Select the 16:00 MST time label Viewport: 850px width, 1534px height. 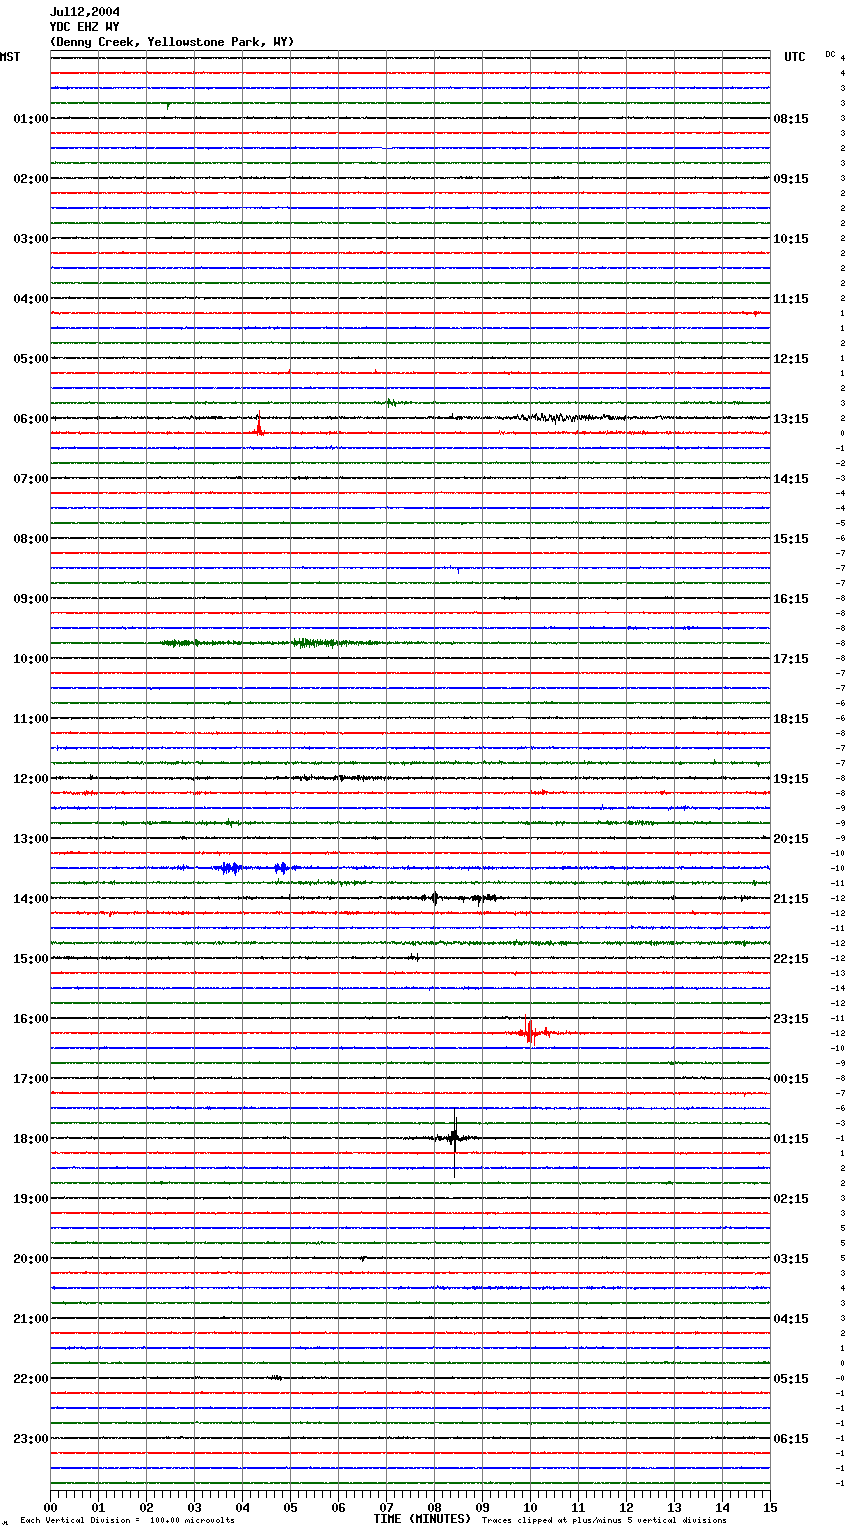click(x=31, y=1019)
